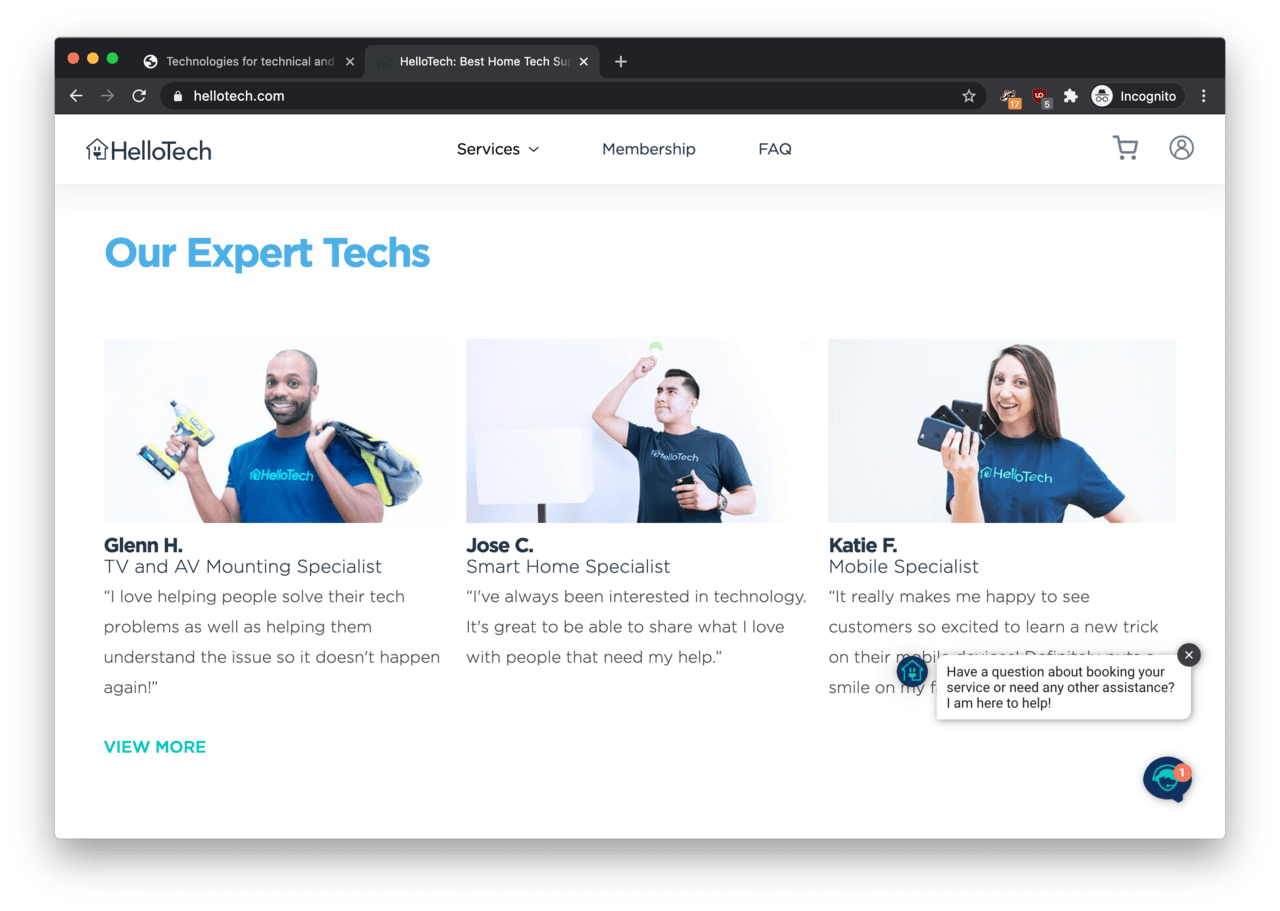Minimize the Chrome window with yellow button
1280x911 pixels.
coord(93,59)
